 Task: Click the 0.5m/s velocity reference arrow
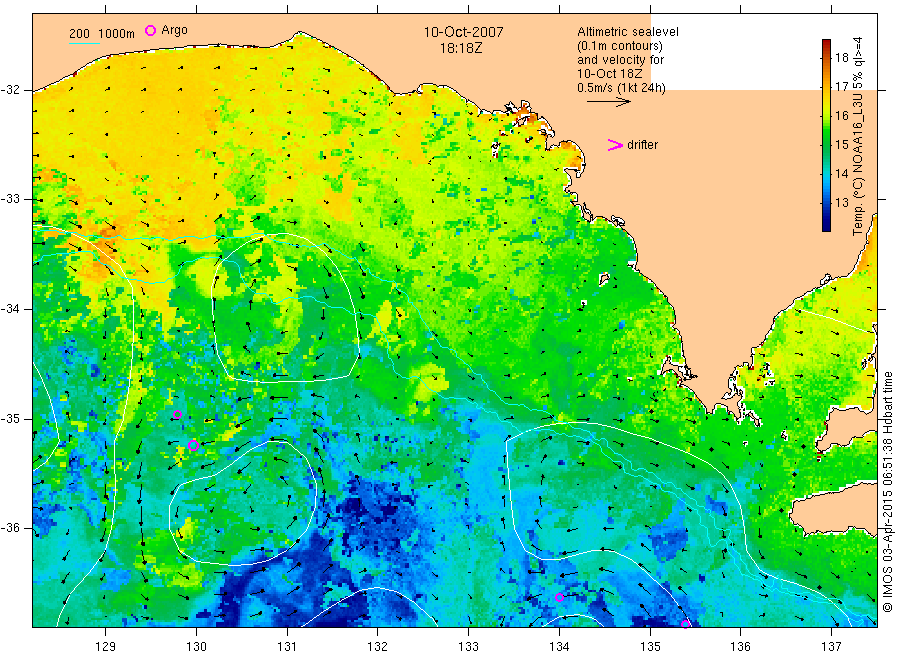tap(608, 102)
